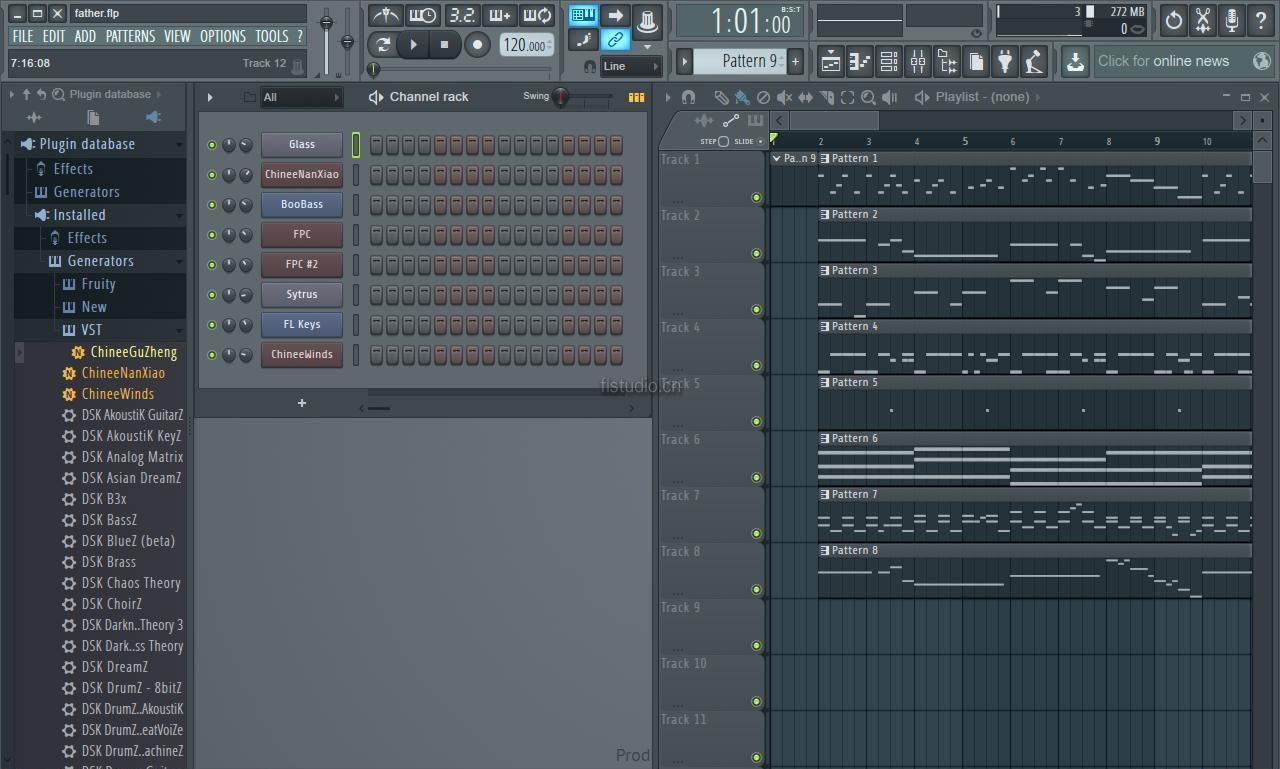Open the PATTERNS menu
The width and height of the screenshot is (1280, 769).
pyautogui.click(x=130, y=36)
